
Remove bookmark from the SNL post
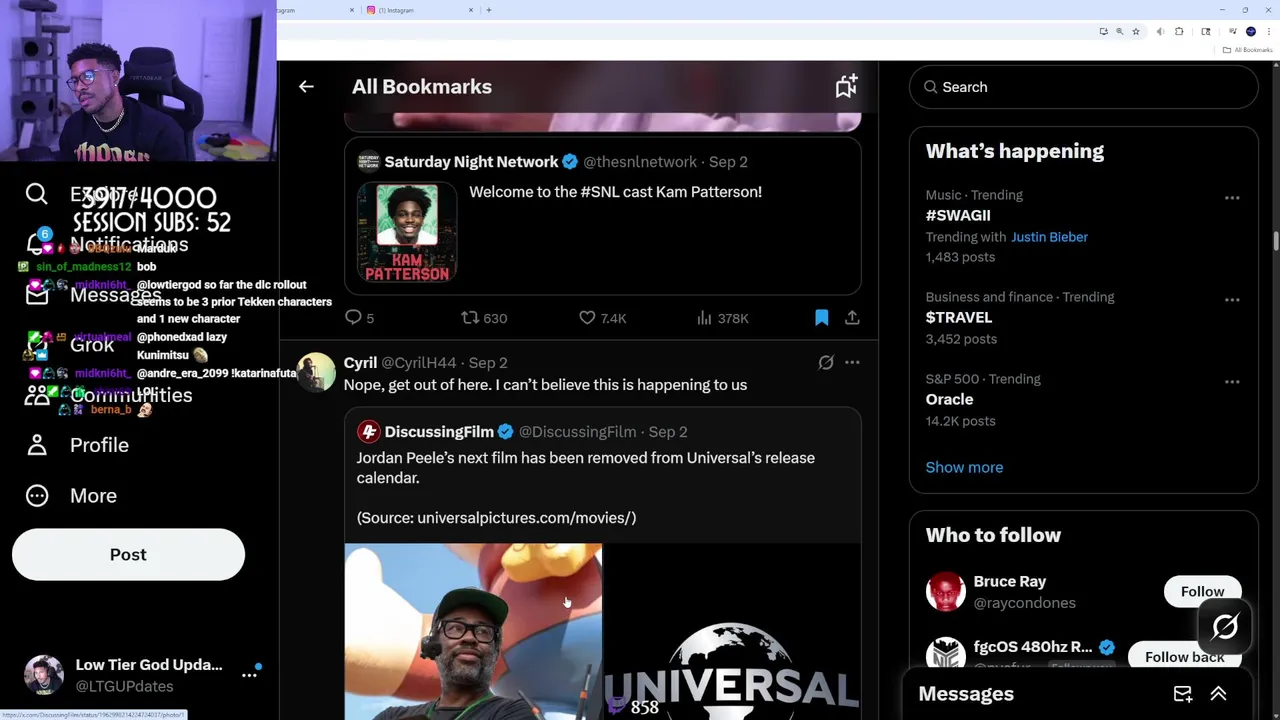[822, 318]
